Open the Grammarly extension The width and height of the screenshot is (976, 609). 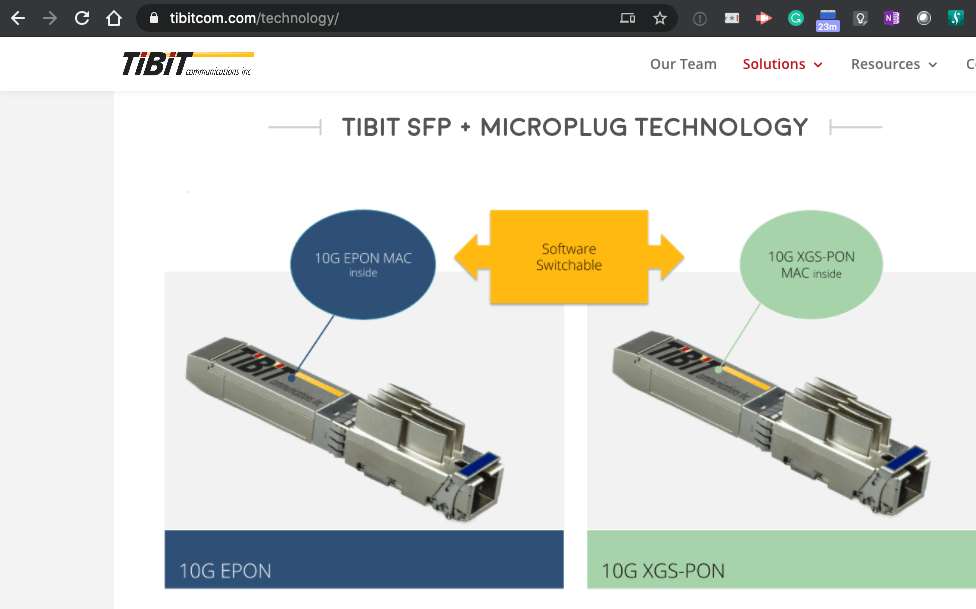coord(795,17)
